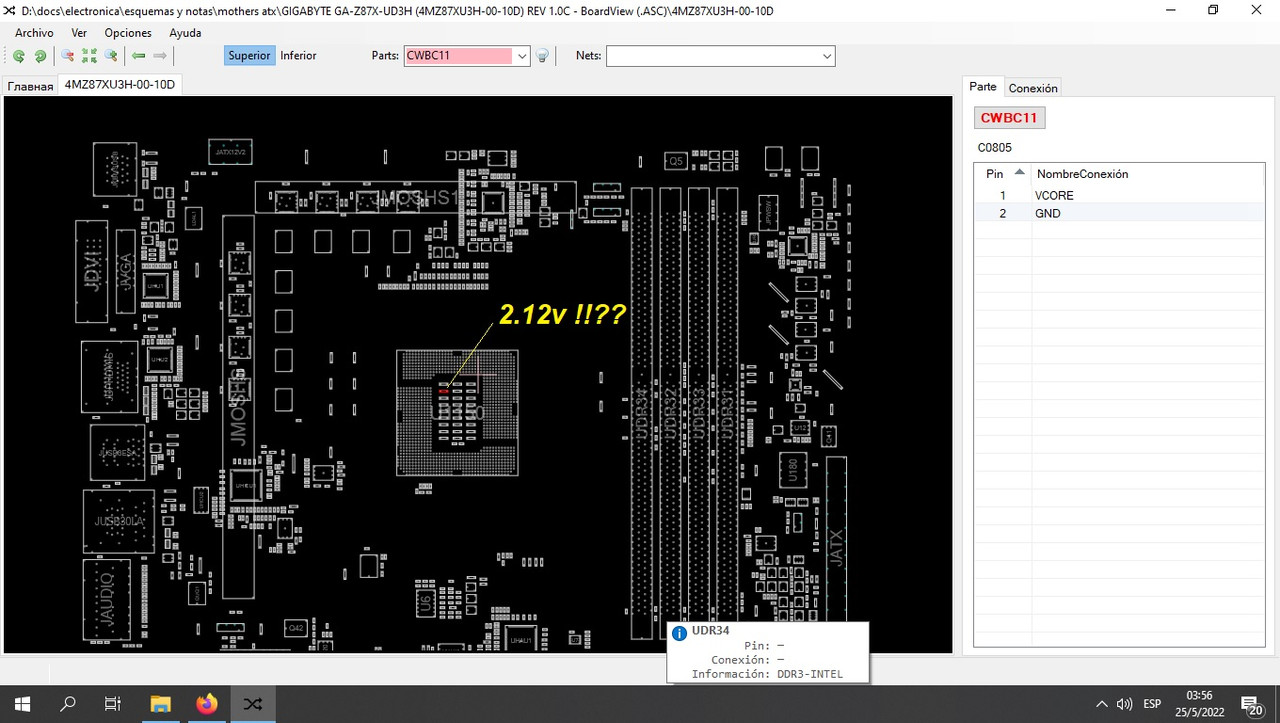Click the JMOSHS1 heatsink outline label
Image resolution: width=1280 pixels, height=723 pixels.
tap(417, 197)
